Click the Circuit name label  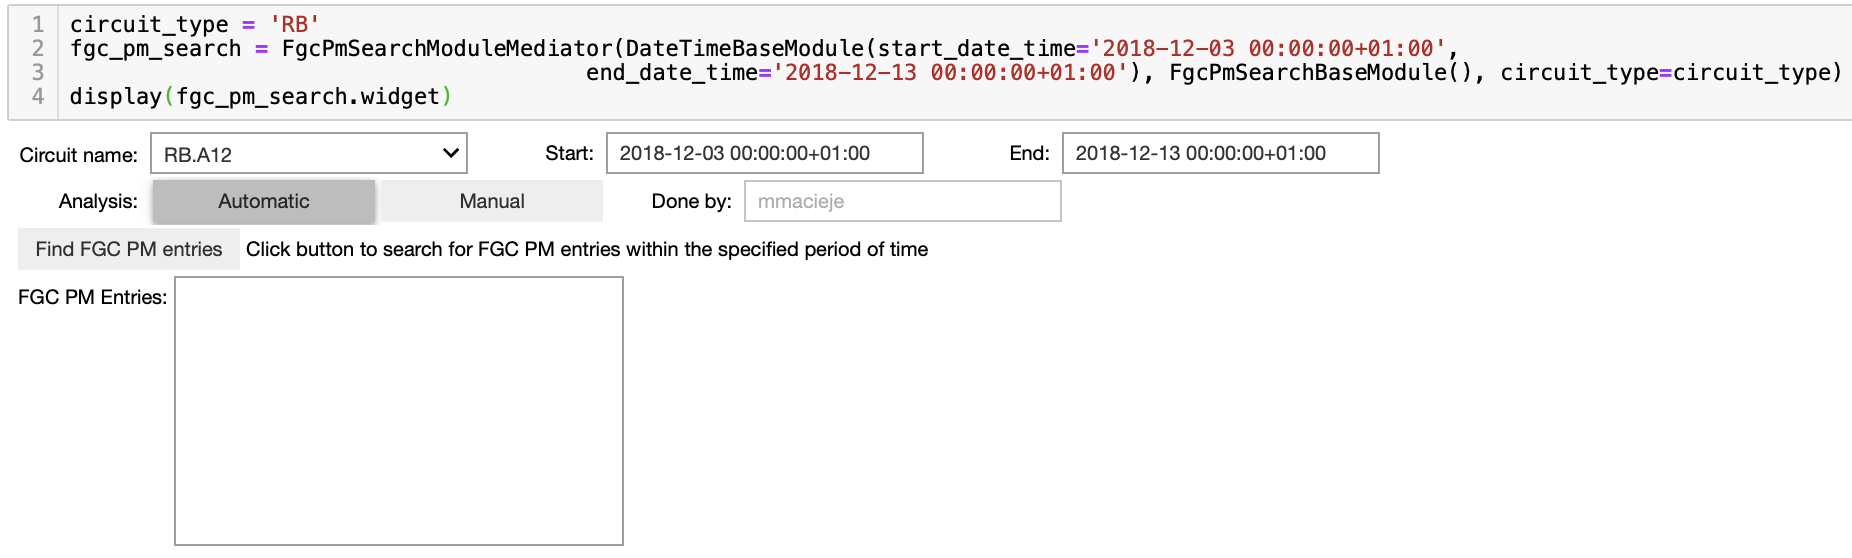click(79, 155)
